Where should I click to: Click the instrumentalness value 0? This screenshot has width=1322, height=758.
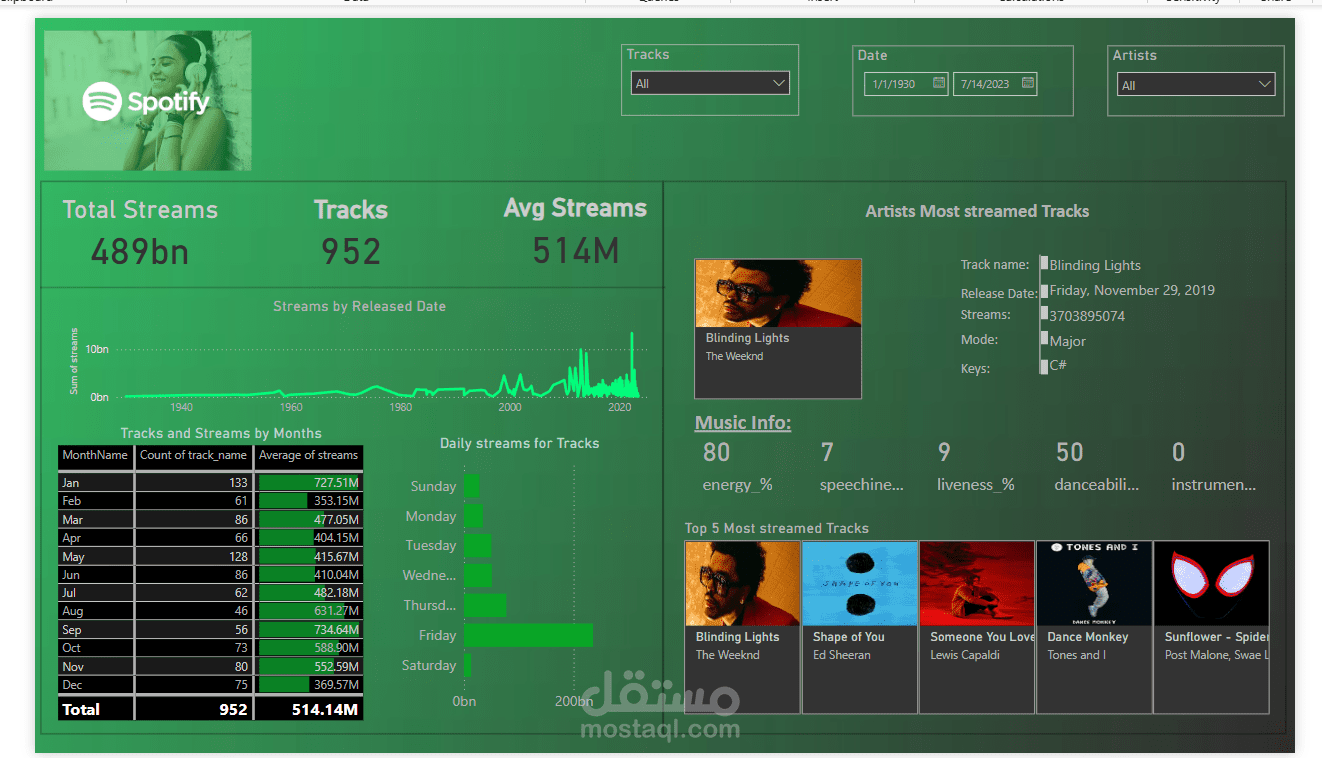[1178, 452]
